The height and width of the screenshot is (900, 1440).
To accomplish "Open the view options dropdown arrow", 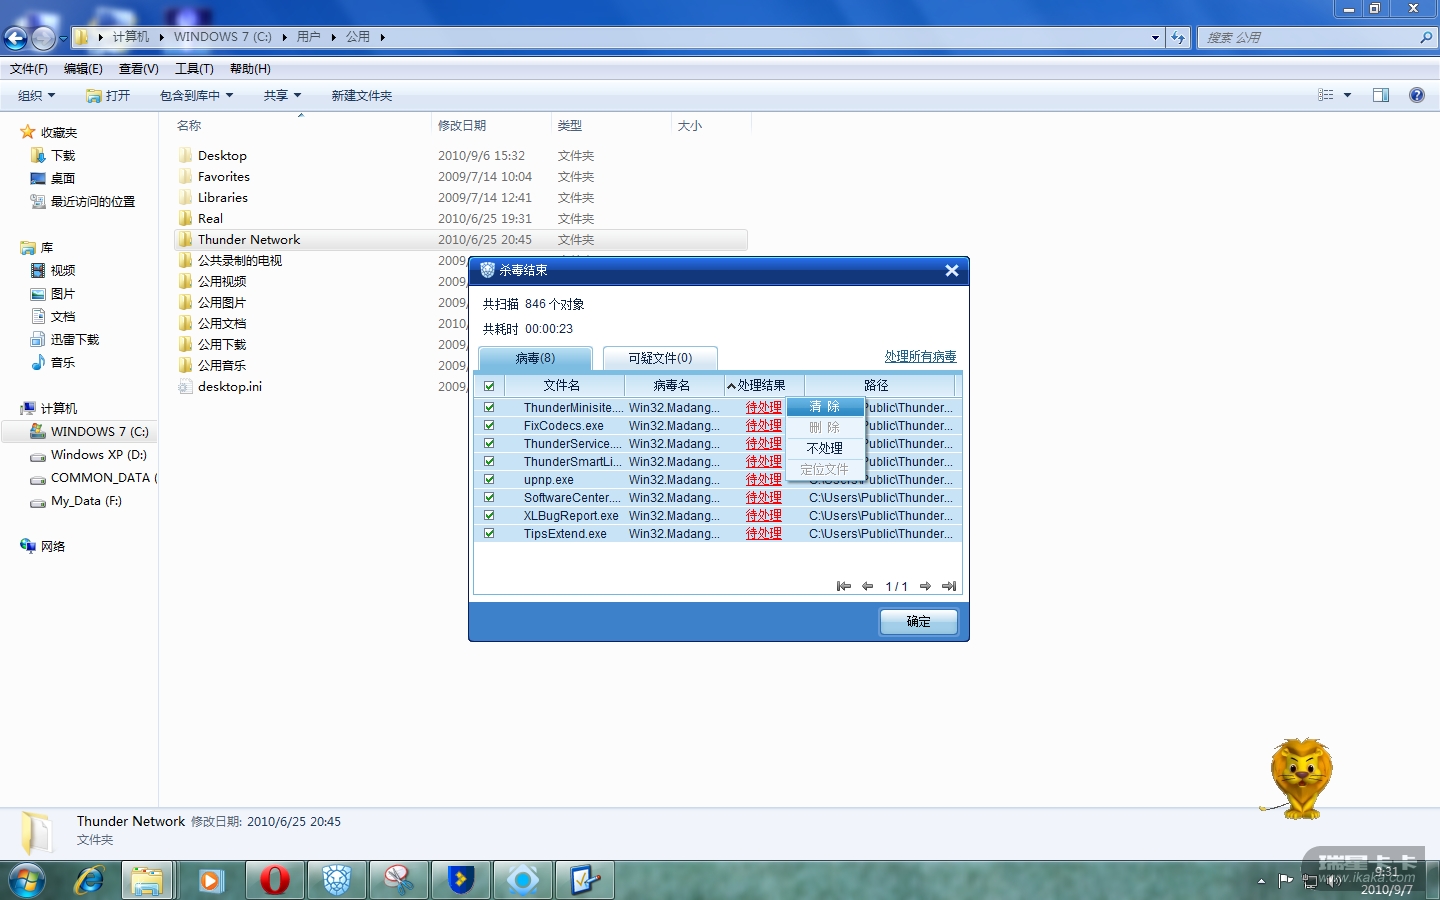I will [x=1347, y=95].
